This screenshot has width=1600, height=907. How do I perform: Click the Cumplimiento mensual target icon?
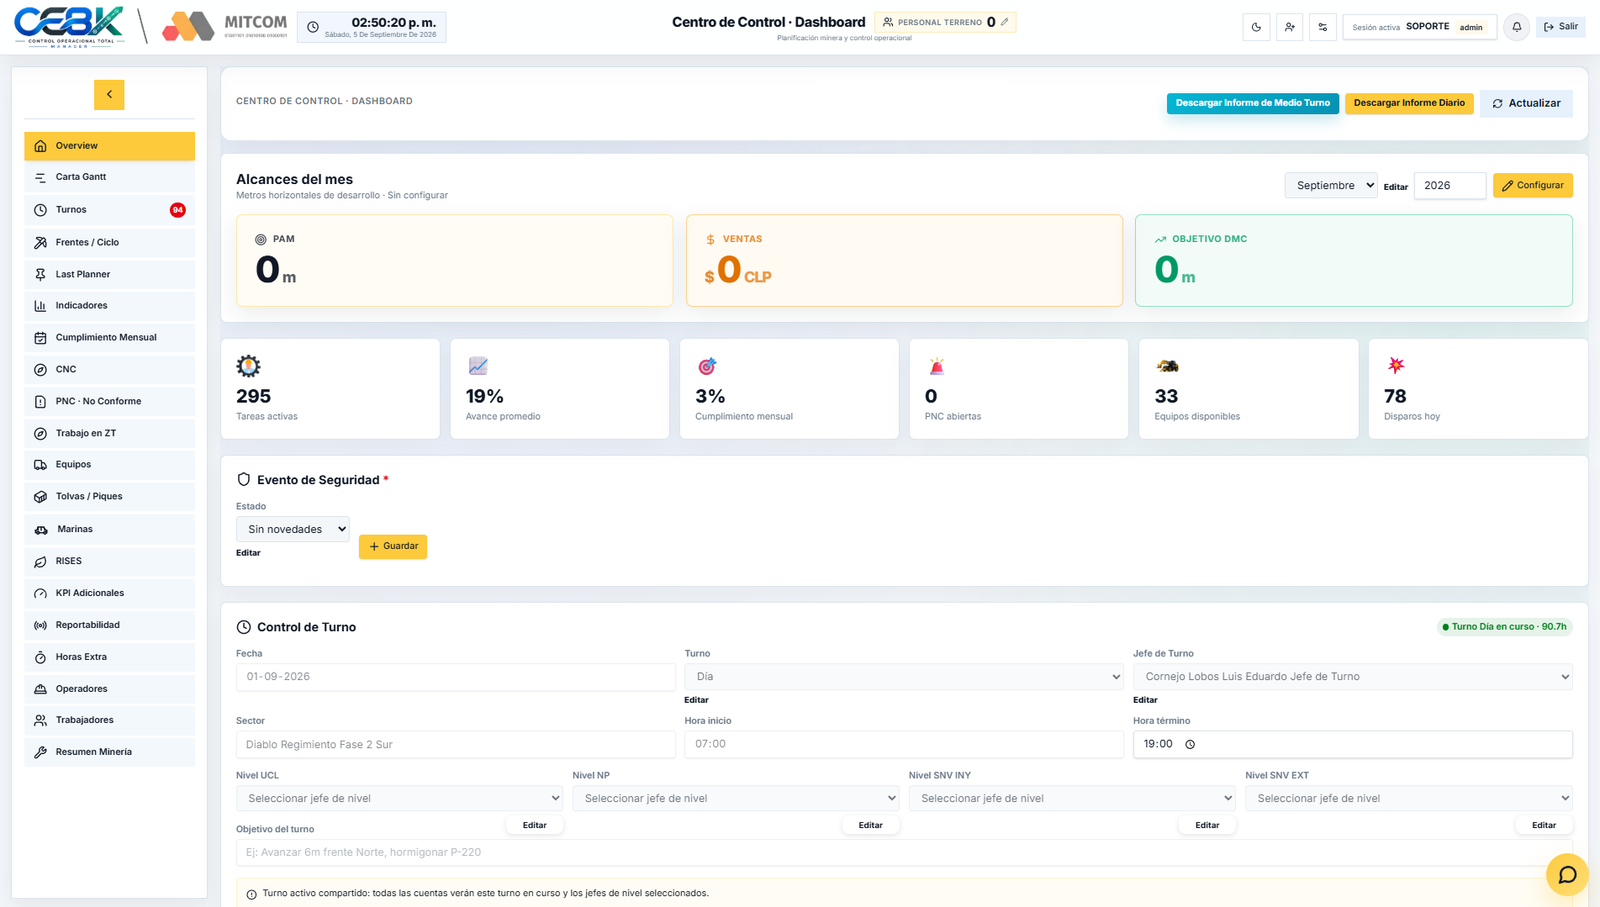pos(707,366)
